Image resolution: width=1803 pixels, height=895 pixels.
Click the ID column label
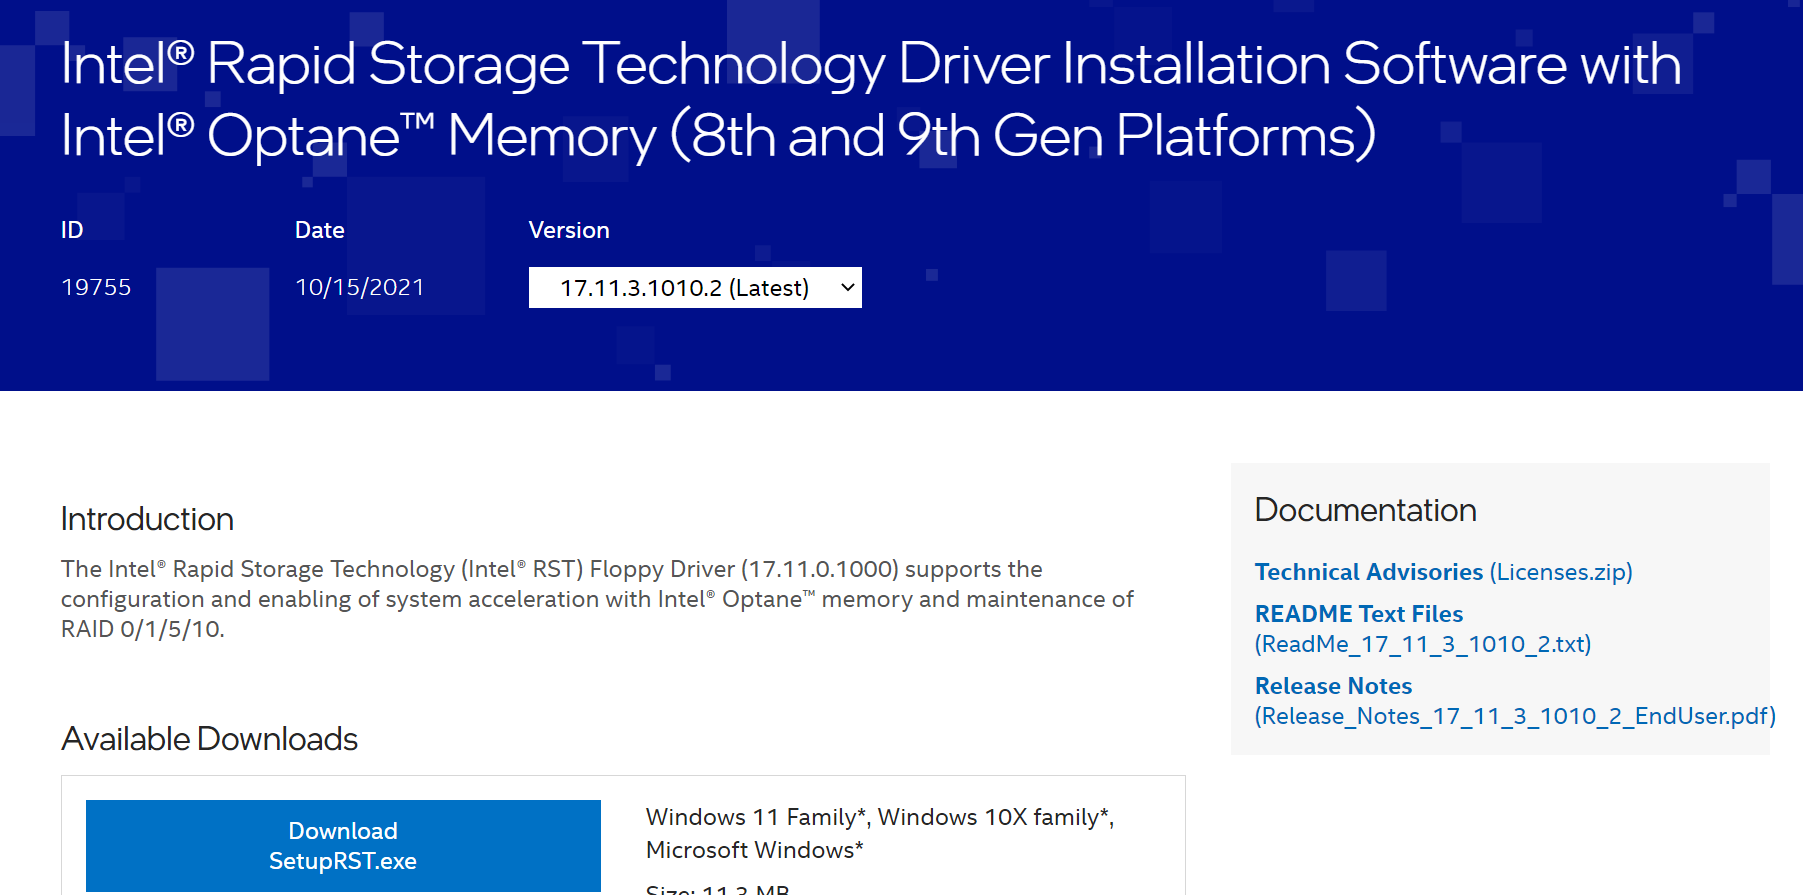[72, 230]
